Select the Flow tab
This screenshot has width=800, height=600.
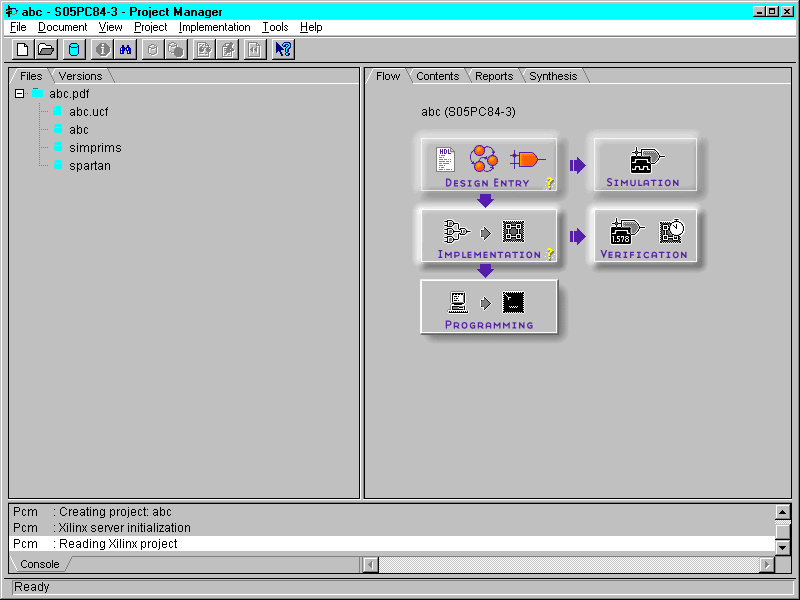pos(388,76)
